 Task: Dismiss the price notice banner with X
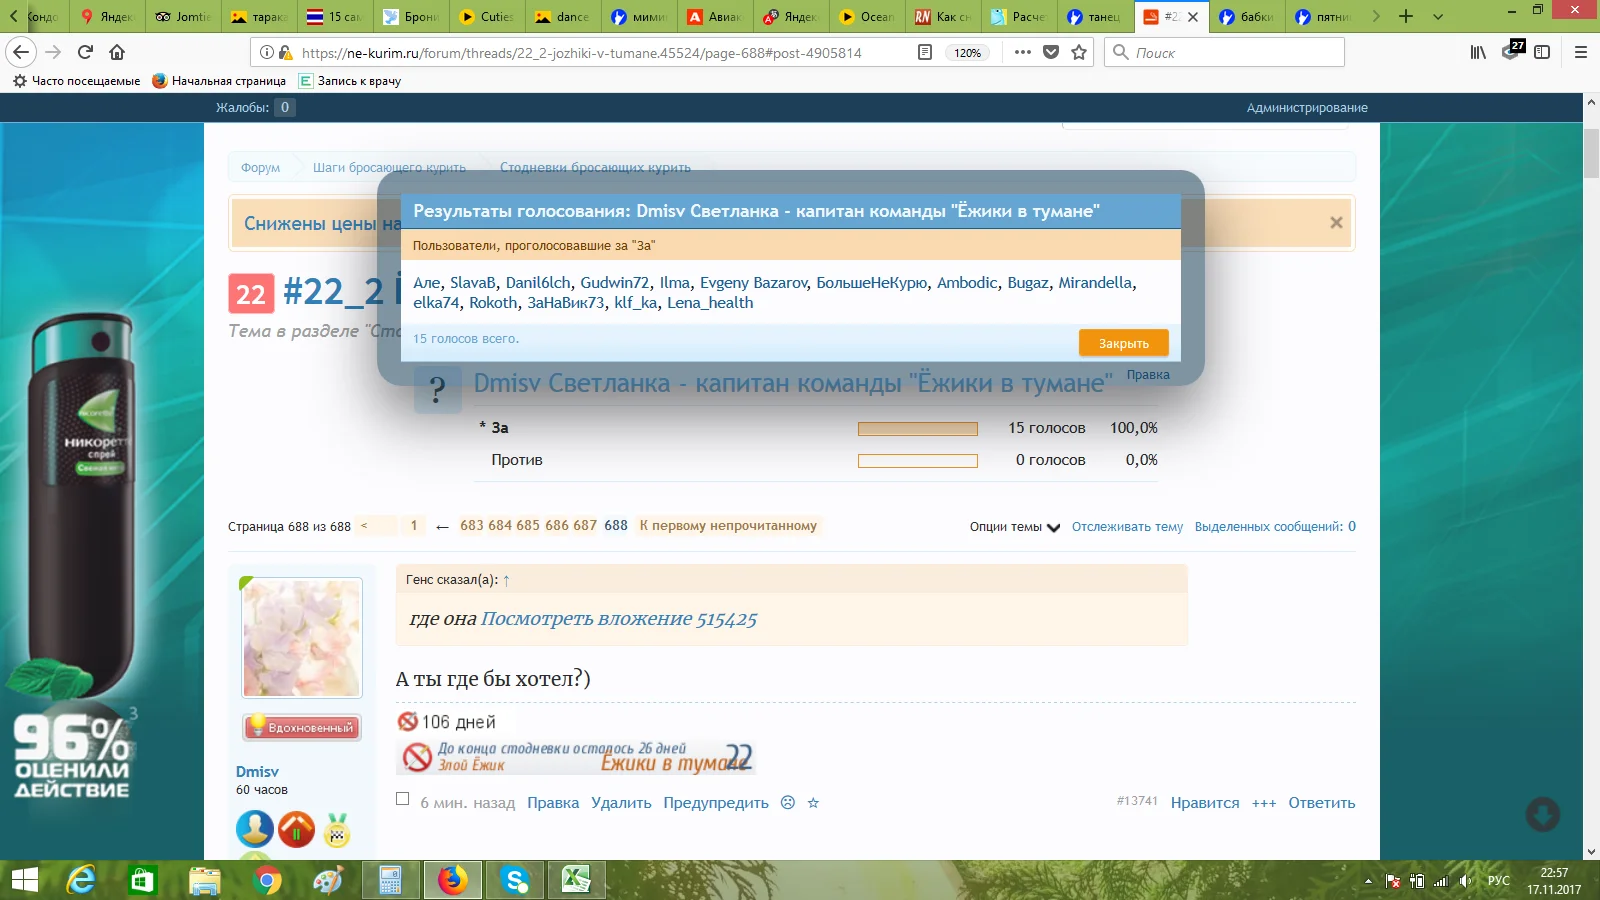point(1336,222)
